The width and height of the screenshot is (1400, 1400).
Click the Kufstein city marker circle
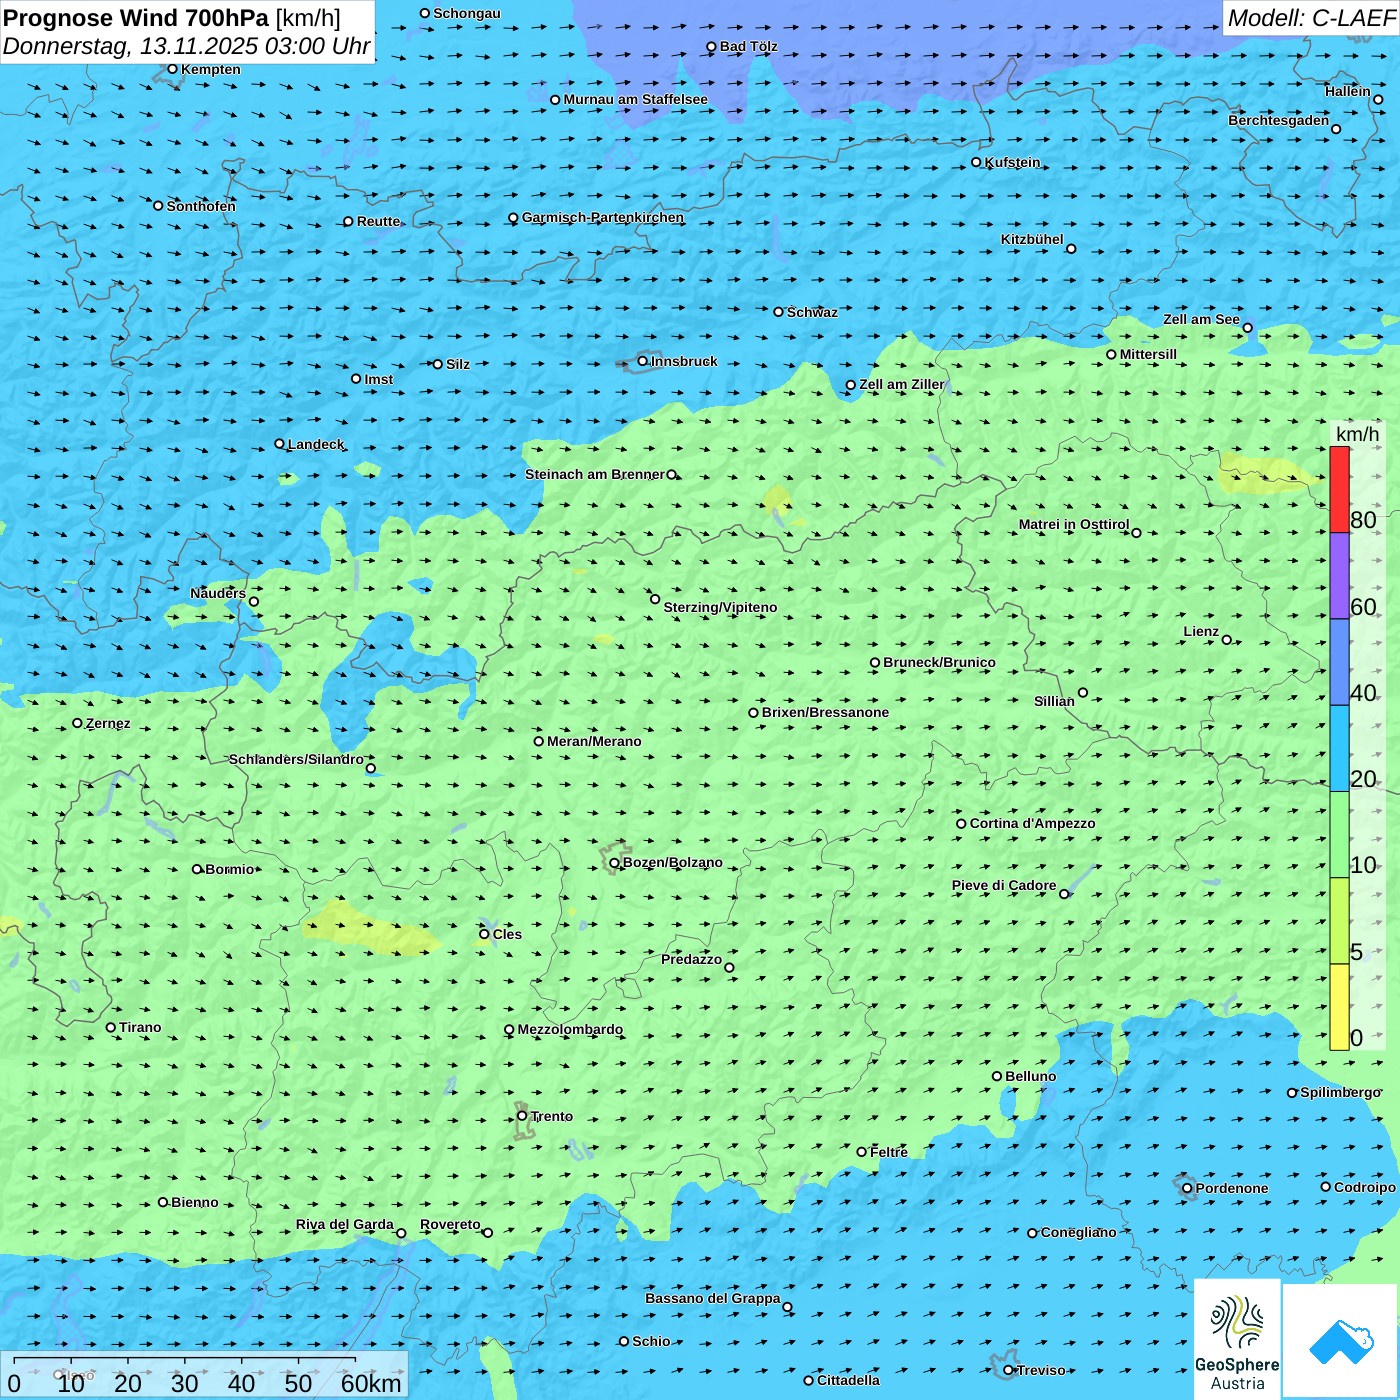tap(977, 162)
